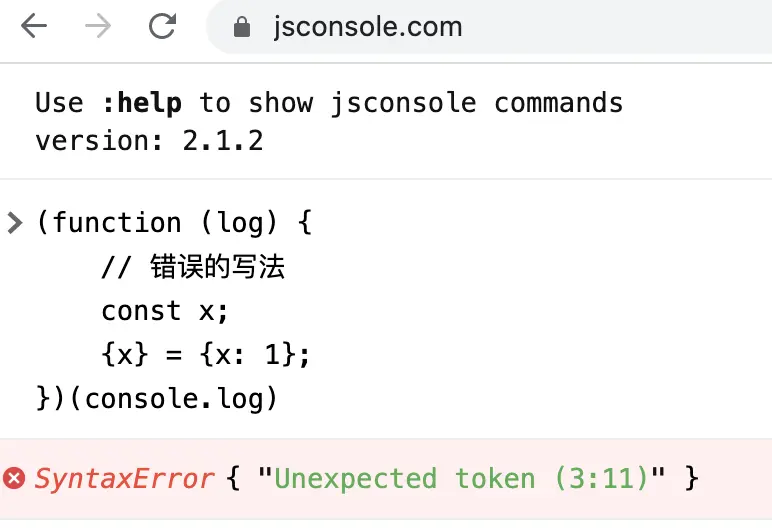
Task: Click the Chinese comment line
Action: 193,267
